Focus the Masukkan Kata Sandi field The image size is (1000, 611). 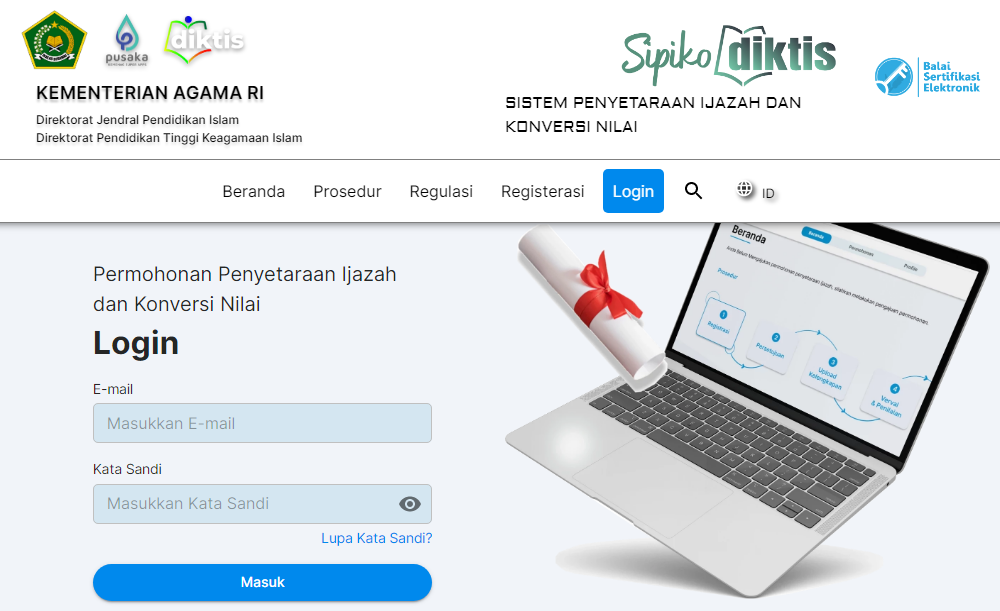click(x=262, y=504)
